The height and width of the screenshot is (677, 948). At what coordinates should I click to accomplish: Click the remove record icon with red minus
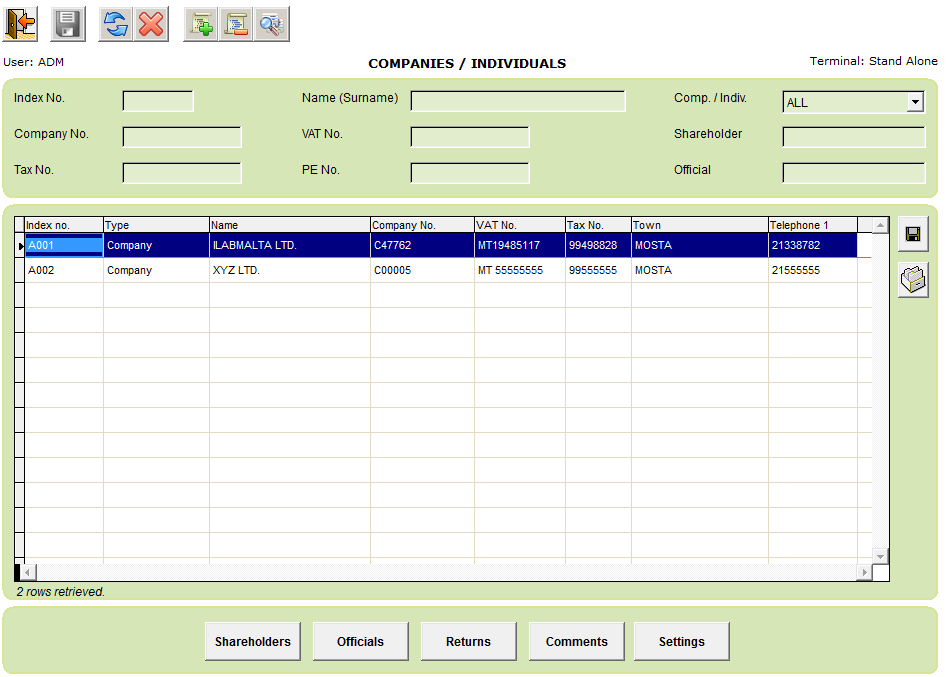point(235,23)
